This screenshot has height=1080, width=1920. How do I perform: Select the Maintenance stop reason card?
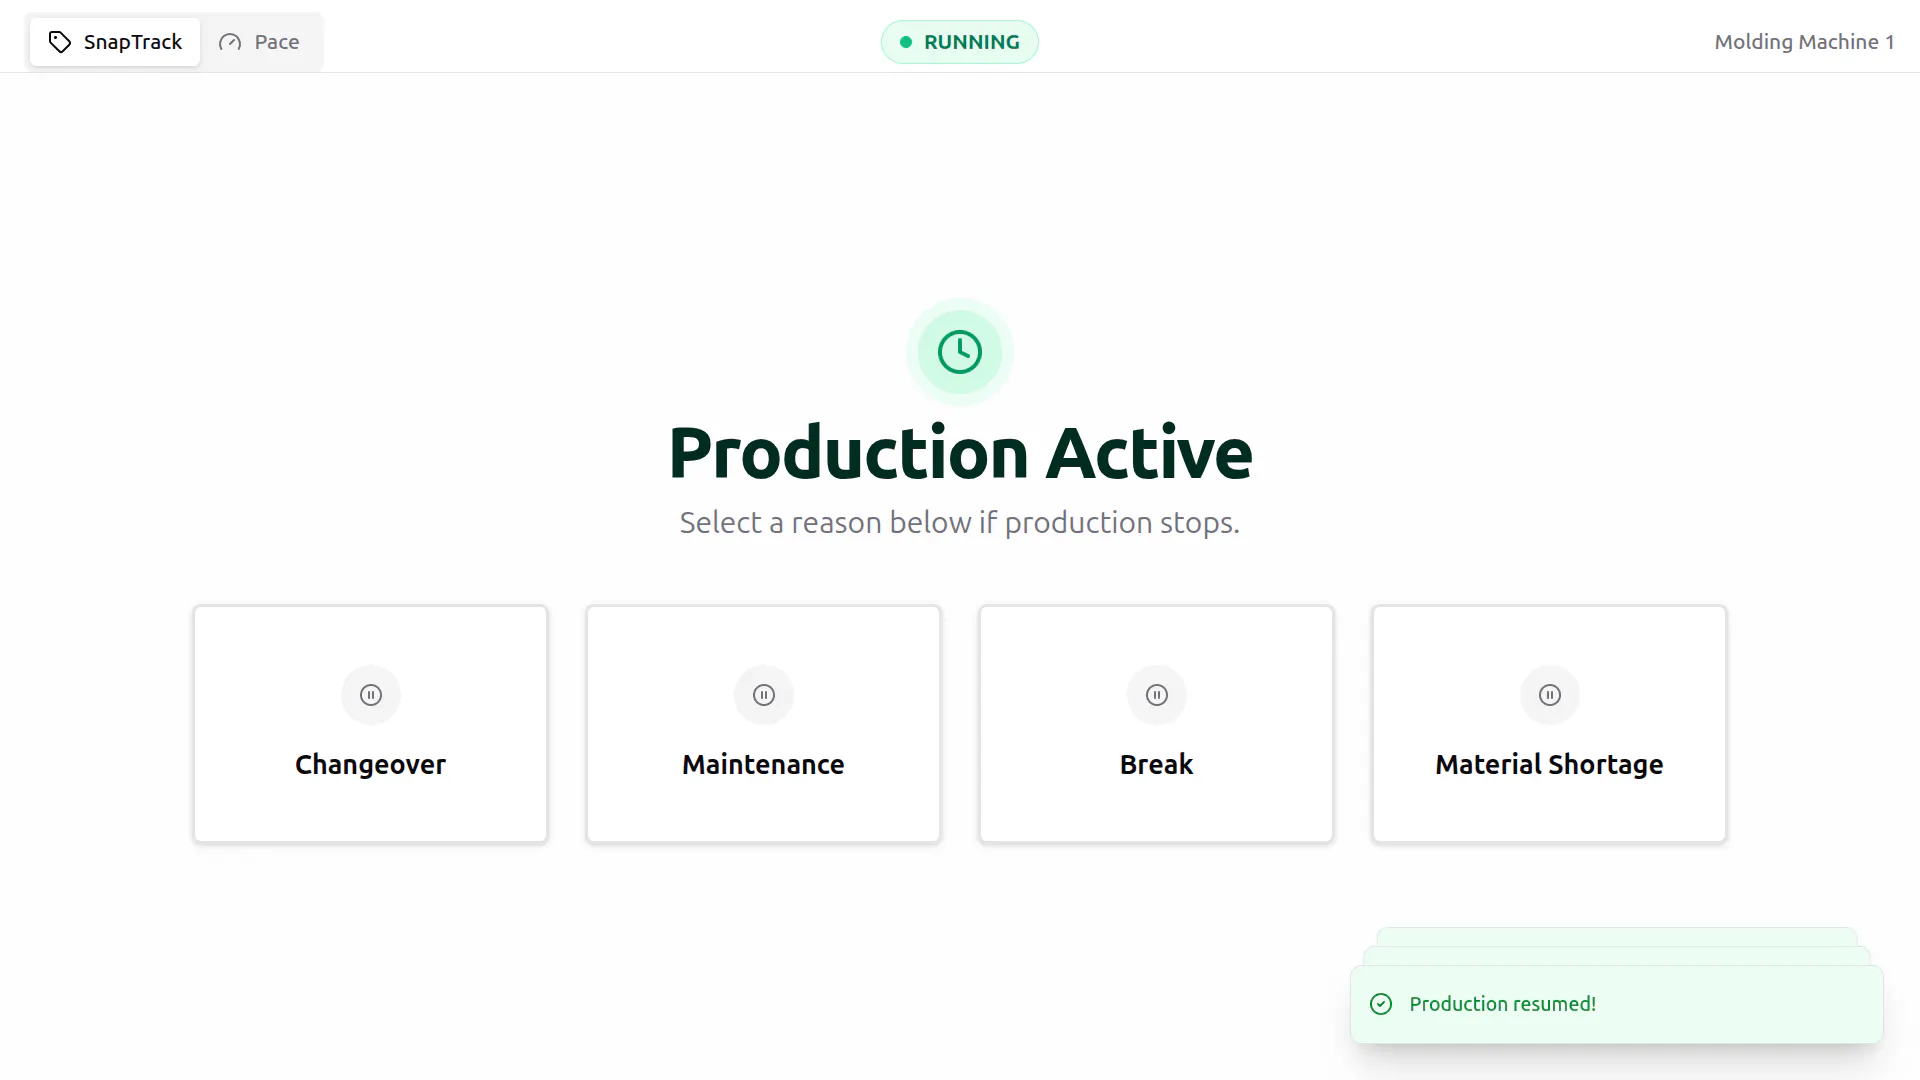pos(764,724)
